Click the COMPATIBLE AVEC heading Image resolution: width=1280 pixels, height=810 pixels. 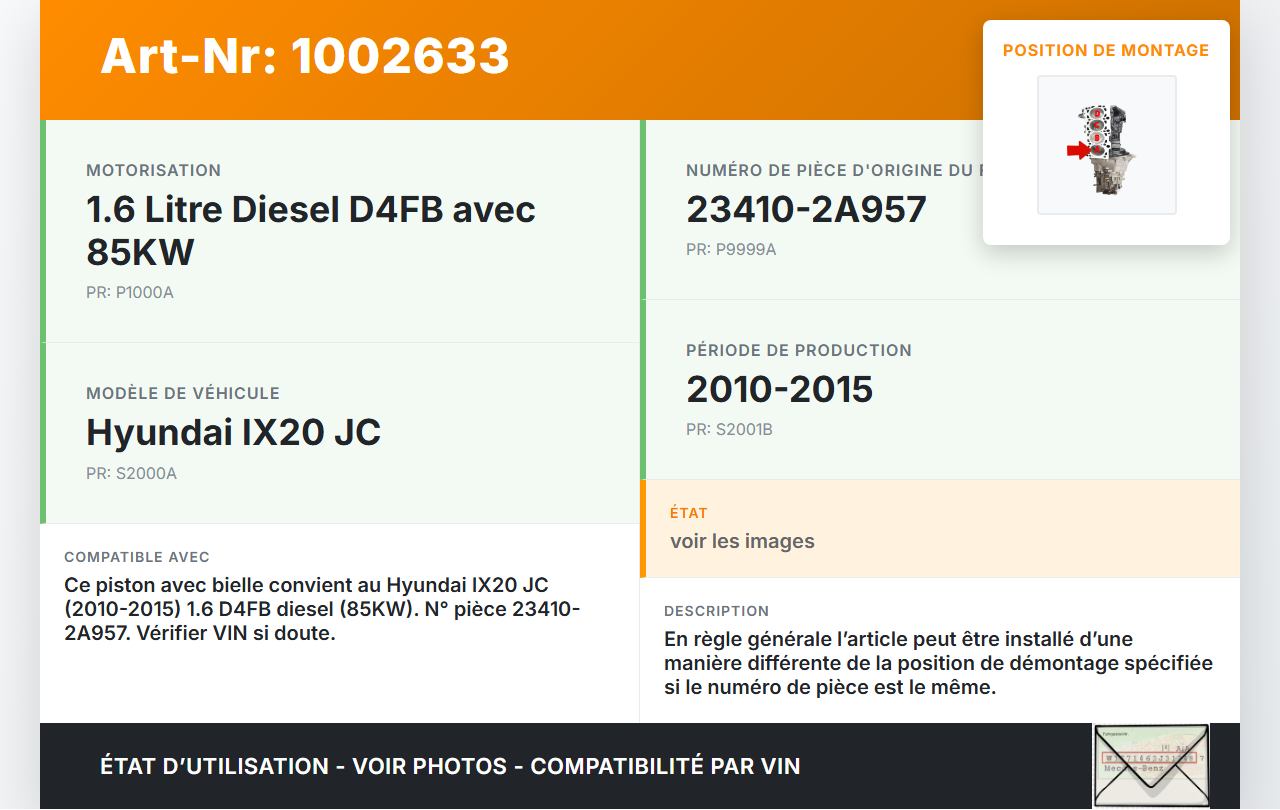[137, 557]
